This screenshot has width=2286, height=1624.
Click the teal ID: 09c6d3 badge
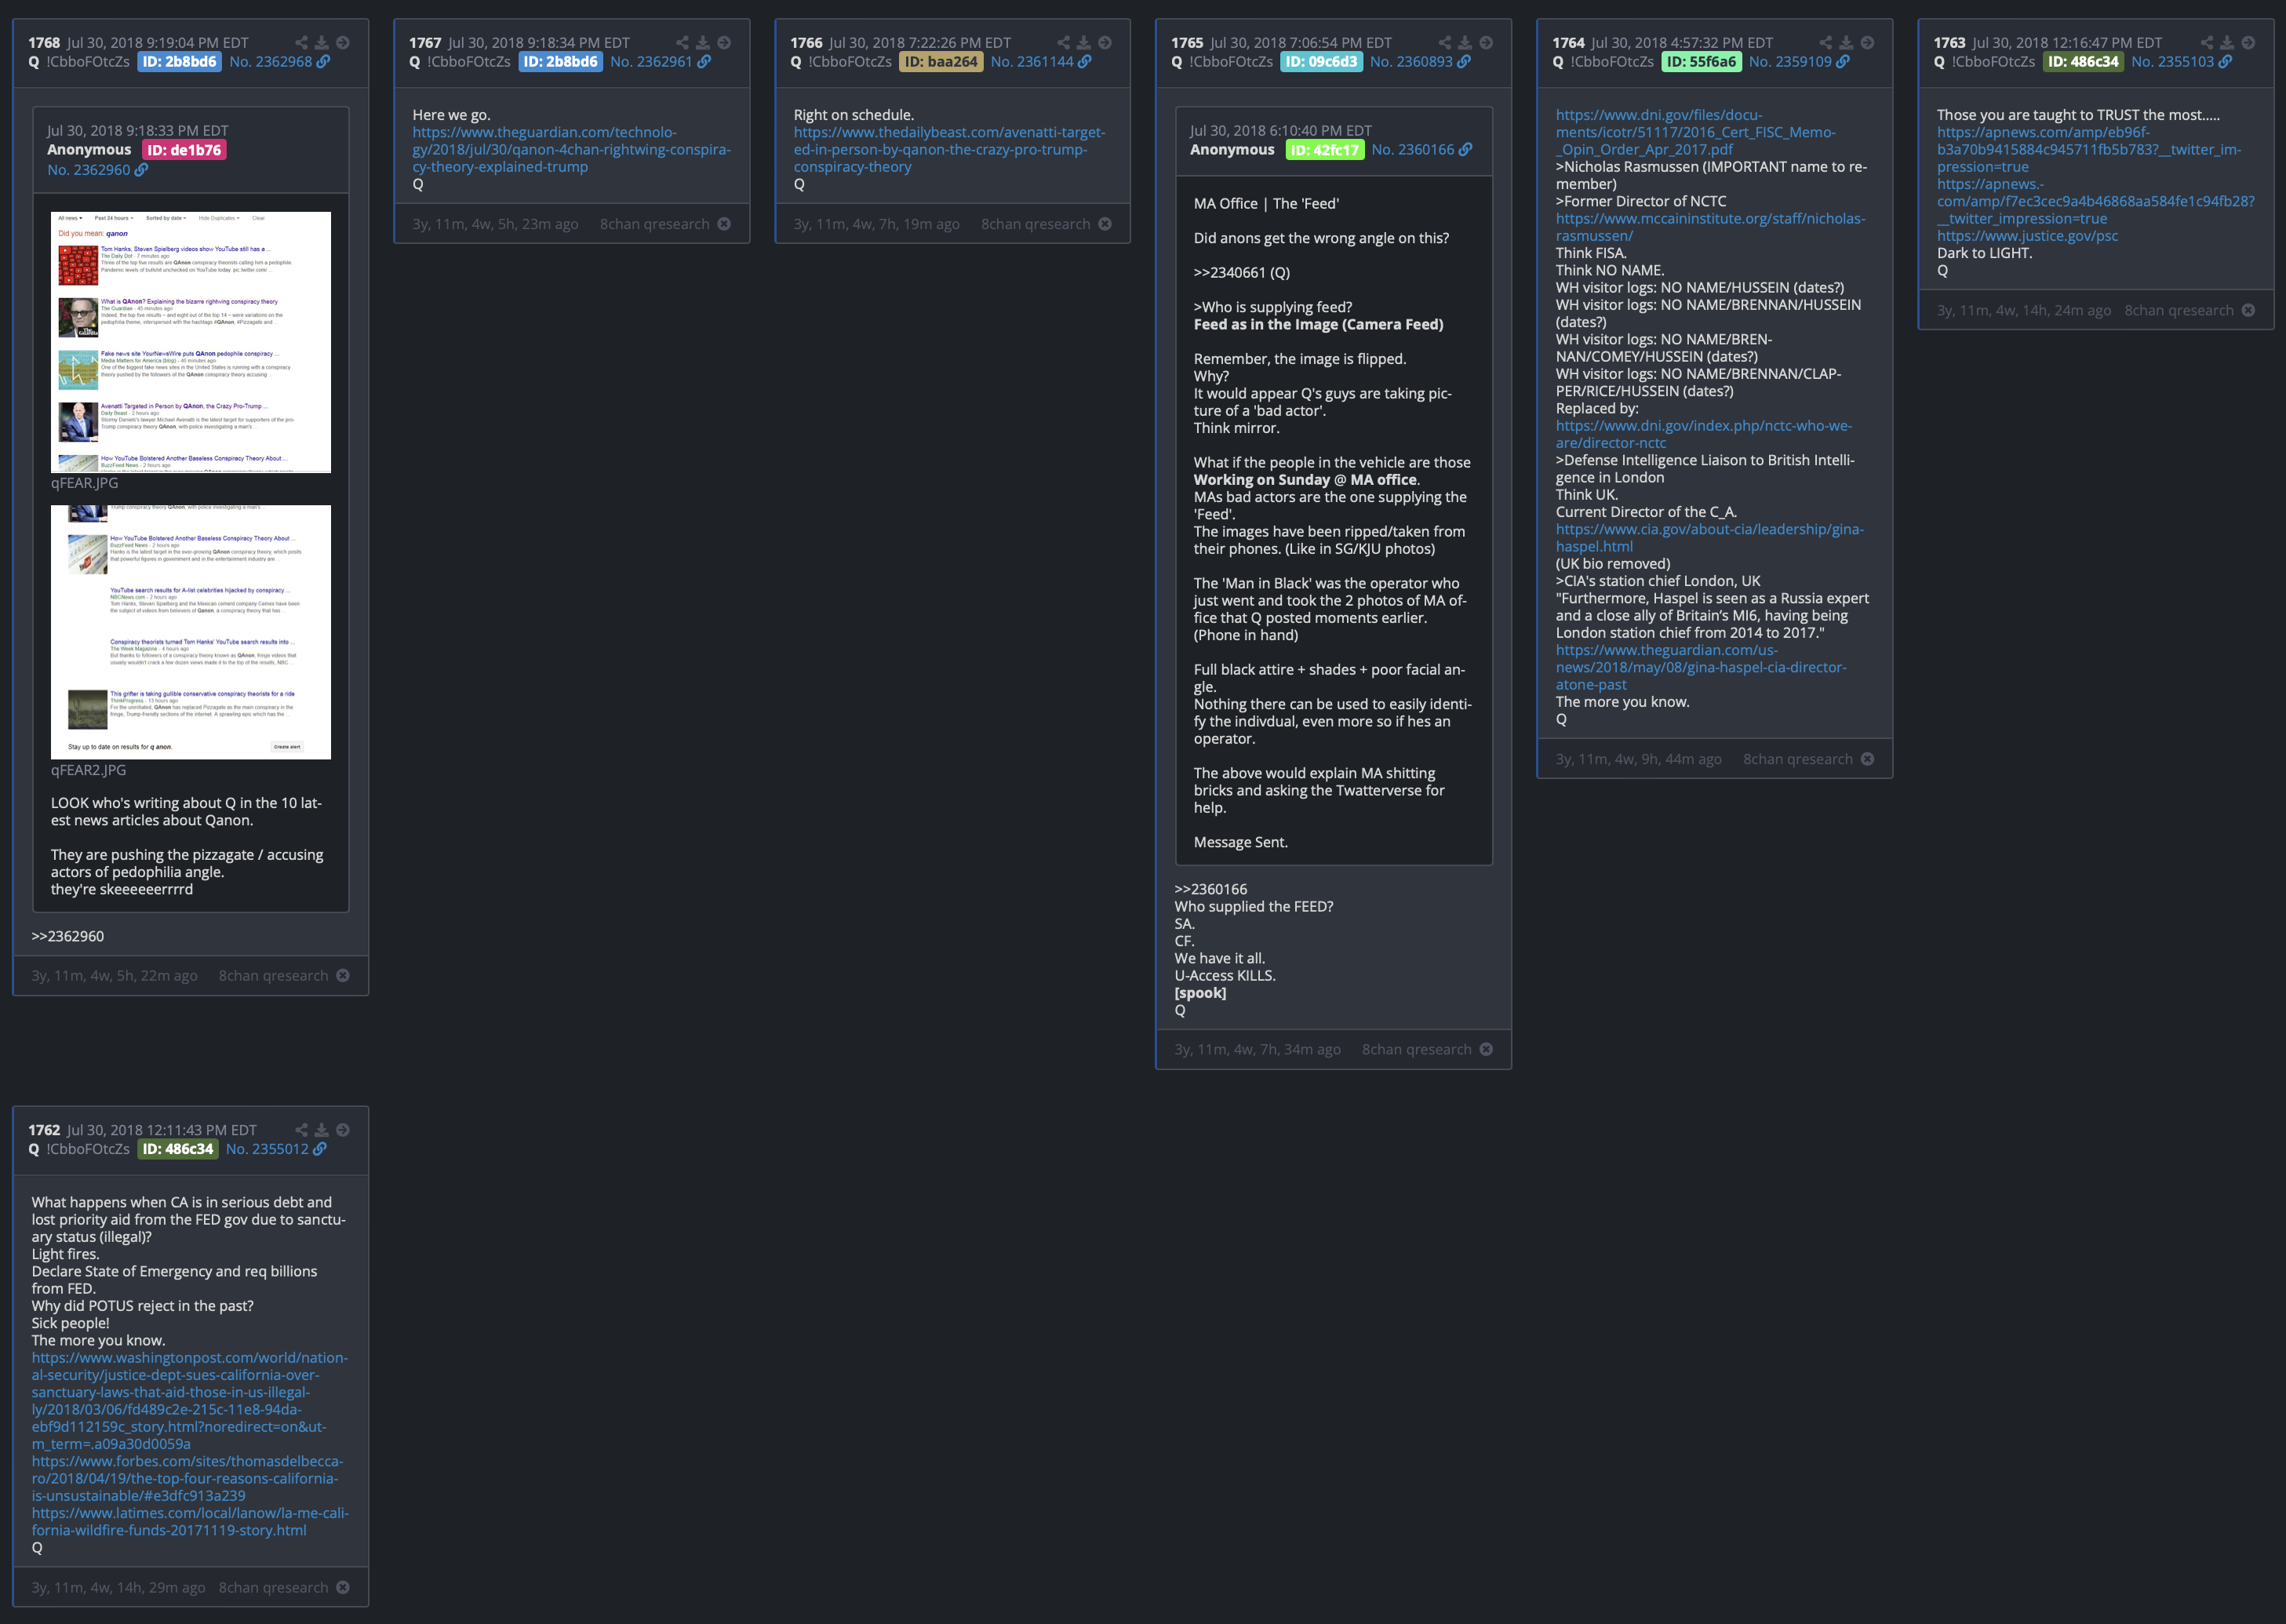point(1321,62)
